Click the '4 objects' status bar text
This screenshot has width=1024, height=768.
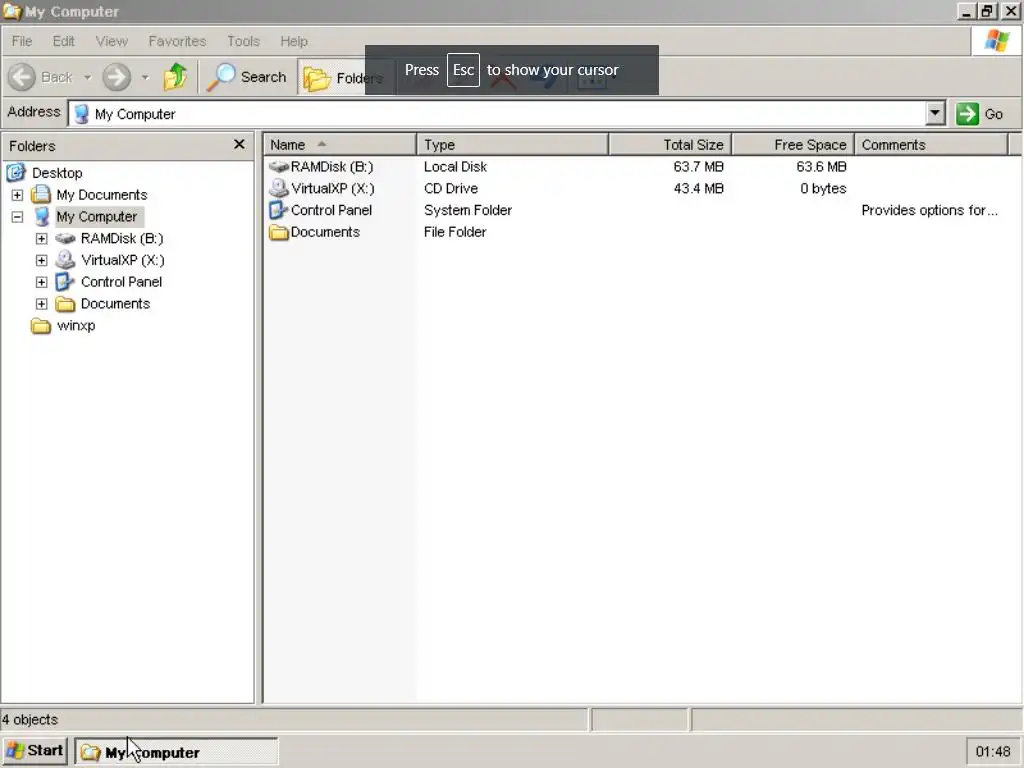tap(30, 720)
